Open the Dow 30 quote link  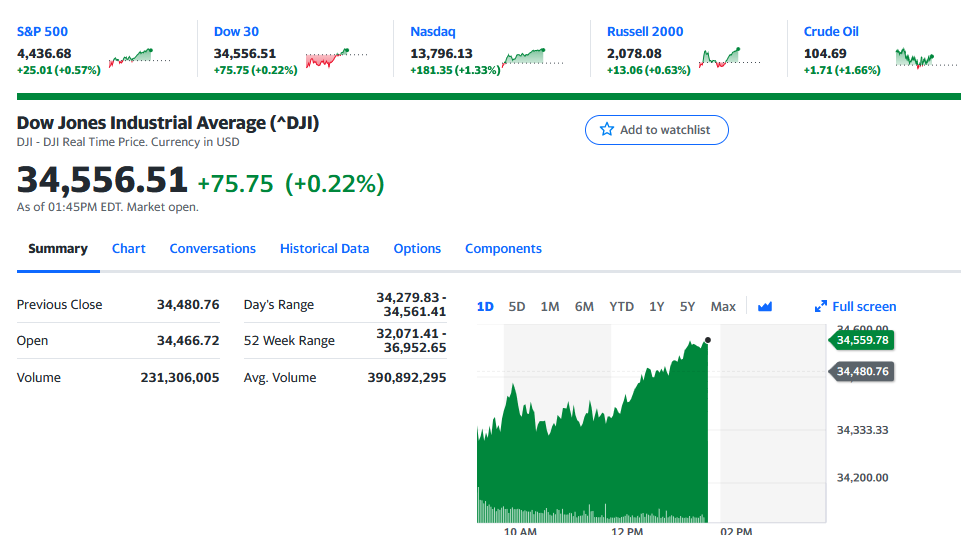point(236,31)
